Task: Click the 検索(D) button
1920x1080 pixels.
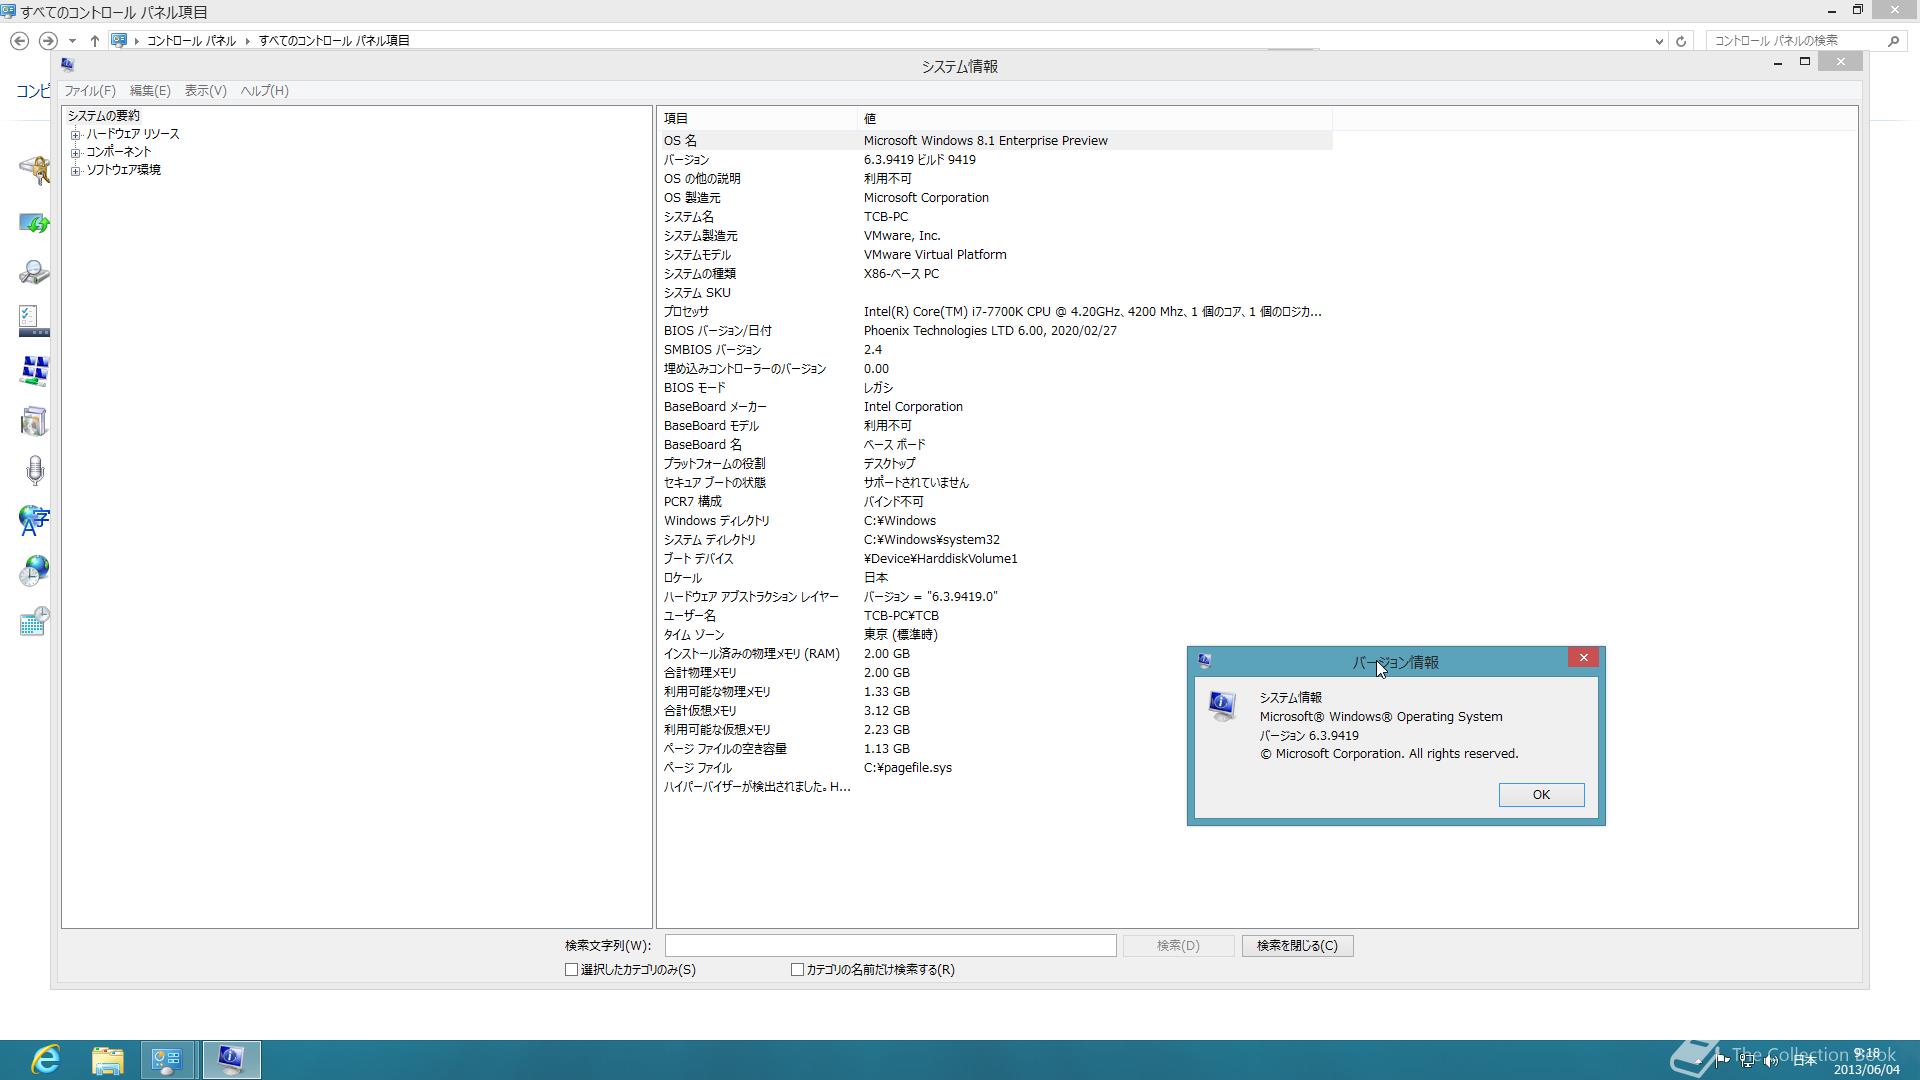Action: tap(1178, 946)
